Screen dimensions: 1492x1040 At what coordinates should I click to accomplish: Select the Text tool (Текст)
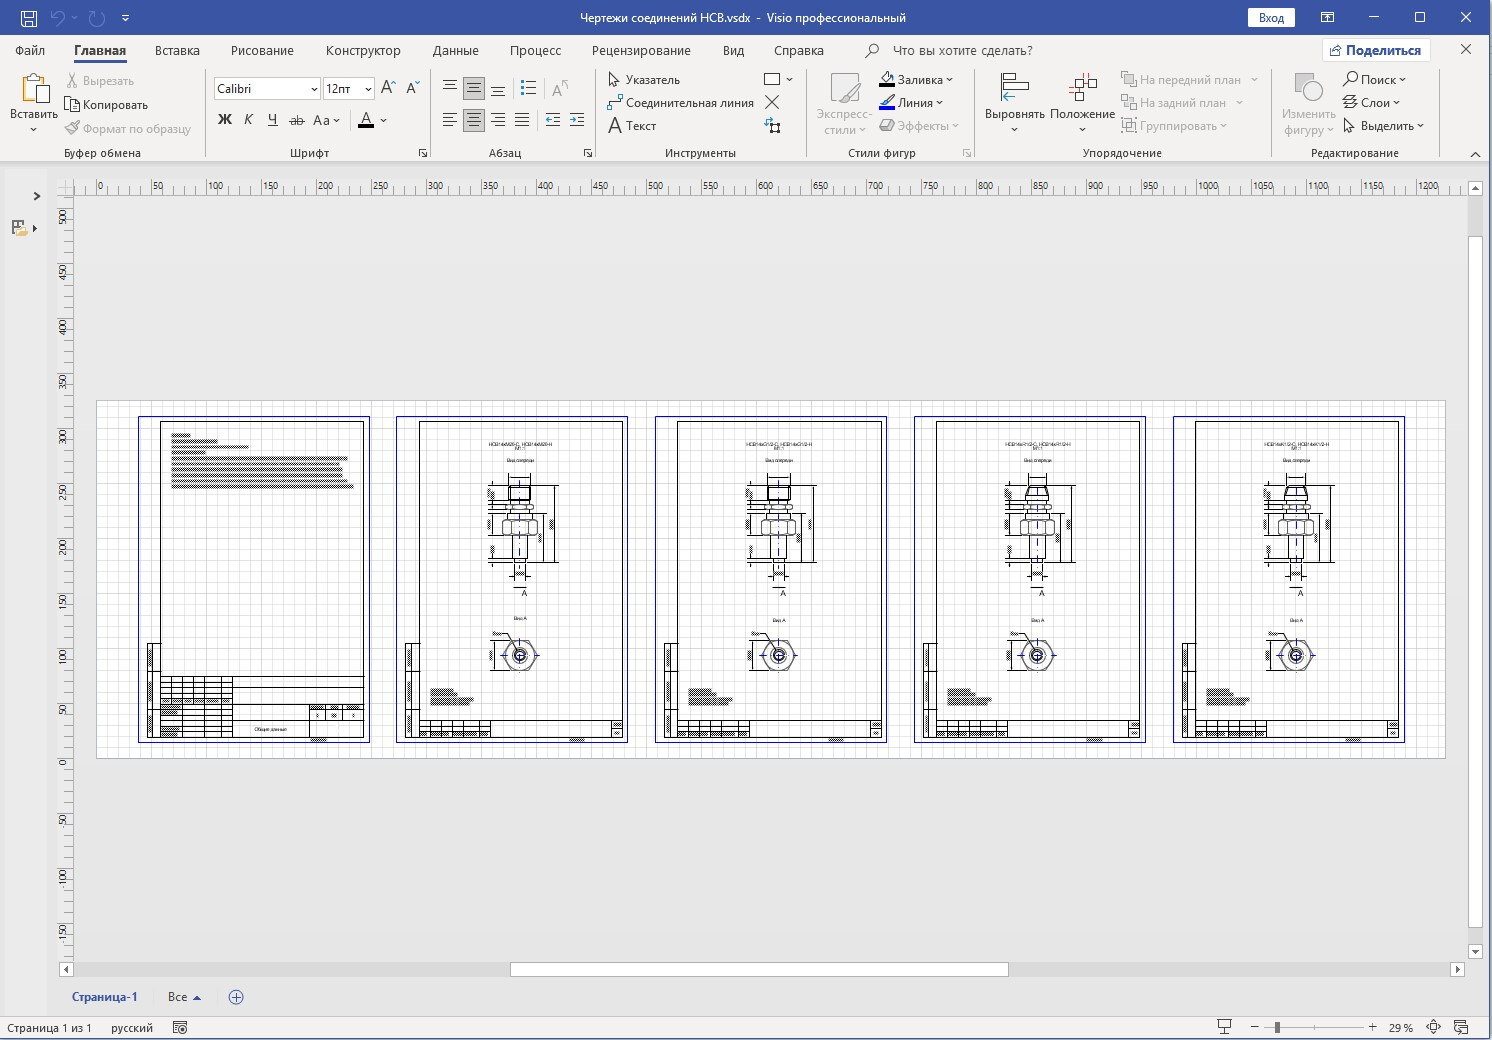(632, 126)
